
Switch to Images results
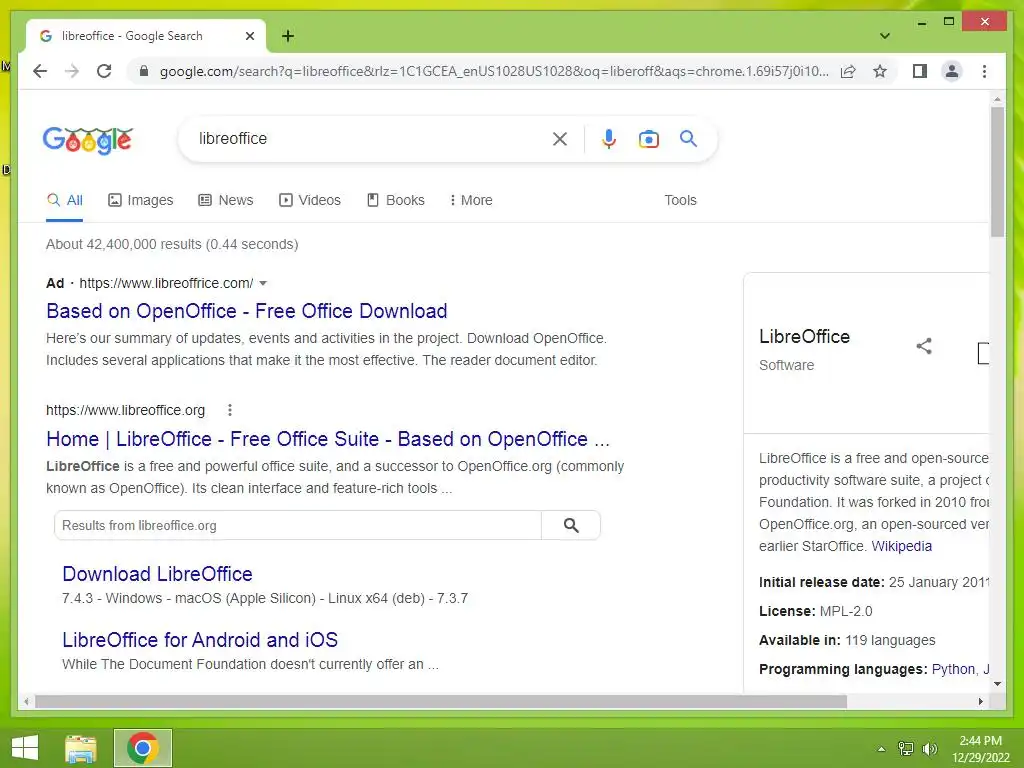140,200
